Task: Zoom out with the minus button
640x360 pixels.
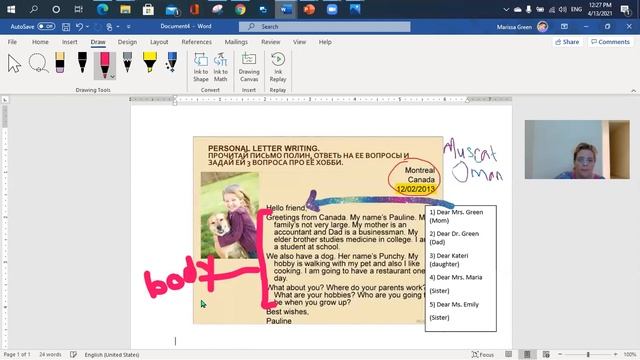Action: 560,354
